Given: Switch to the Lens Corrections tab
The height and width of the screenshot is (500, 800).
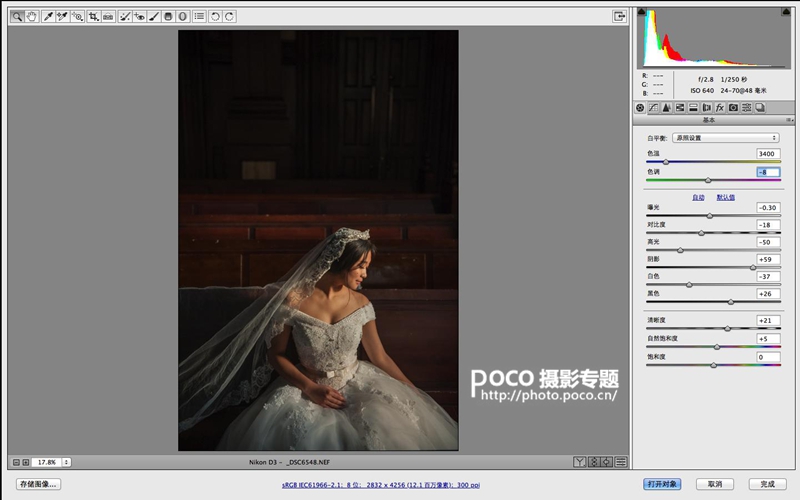Looking at the screenshot, I should point(707,108).
